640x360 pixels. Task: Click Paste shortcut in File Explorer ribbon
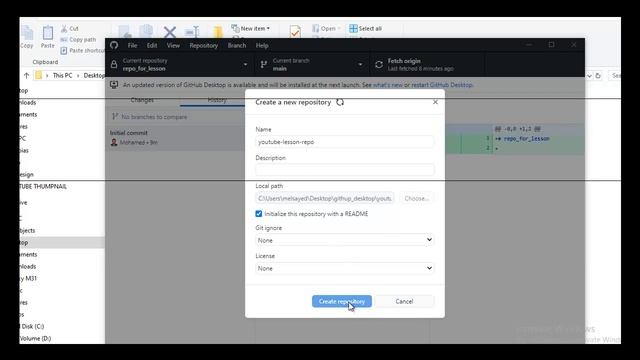(x=82, y=51)
